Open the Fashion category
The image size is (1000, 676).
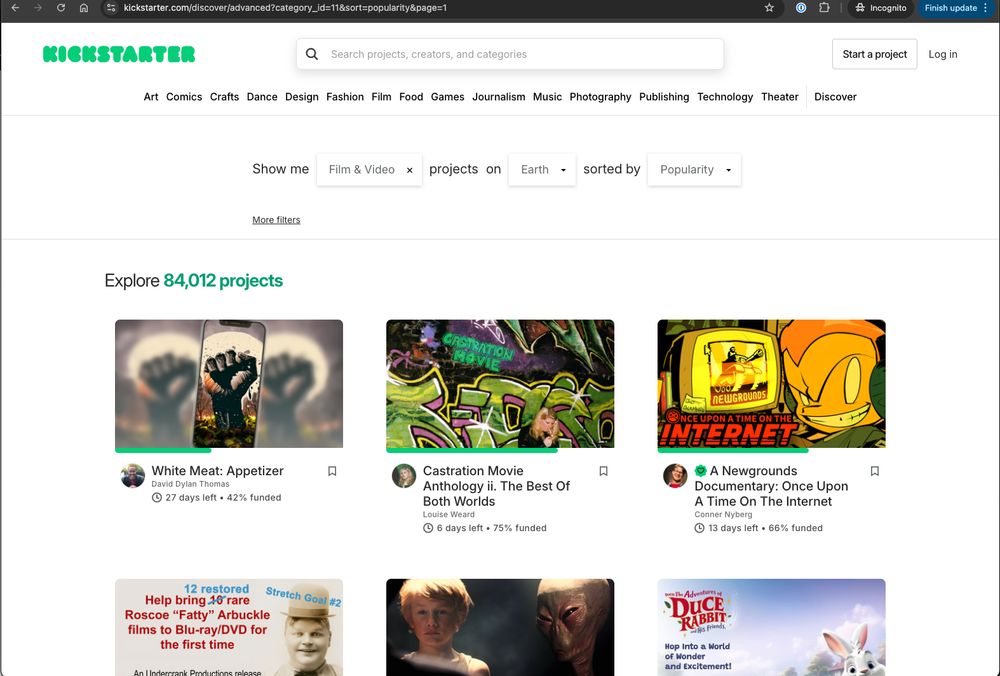pos(345,97)
